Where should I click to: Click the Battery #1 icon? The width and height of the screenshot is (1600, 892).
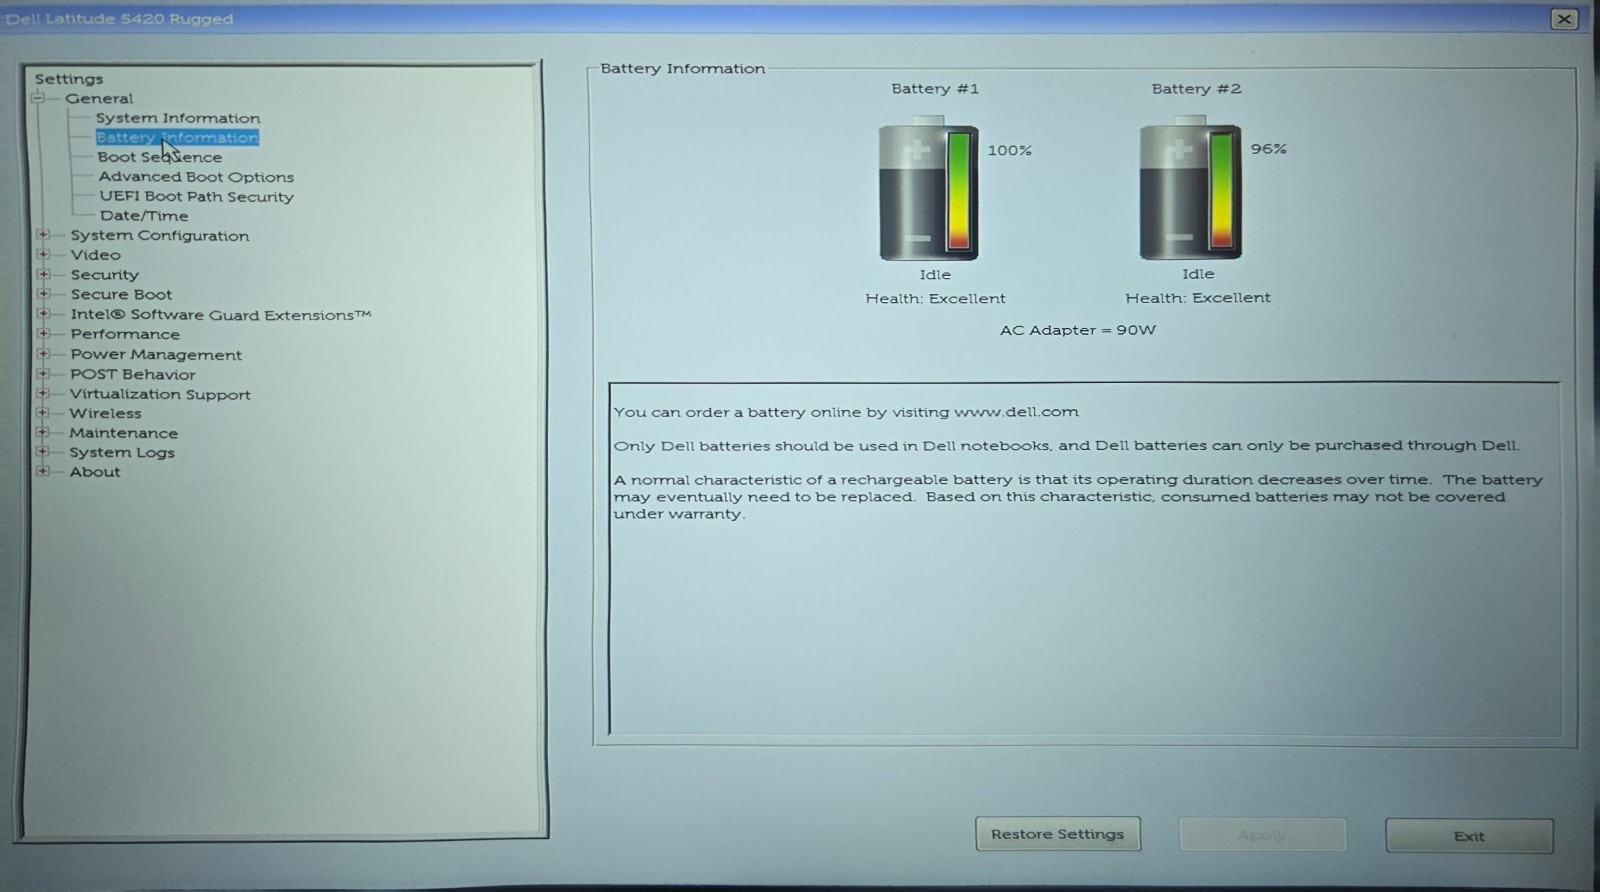[x=928, y=188]
